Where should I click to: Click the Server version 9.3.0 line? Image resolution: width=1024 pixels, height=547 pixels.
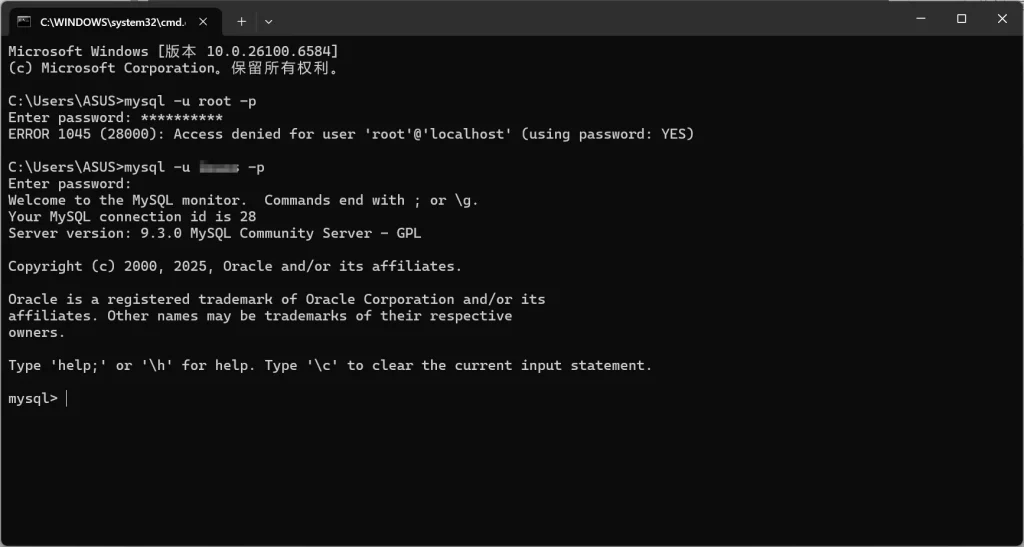[214, 233]
